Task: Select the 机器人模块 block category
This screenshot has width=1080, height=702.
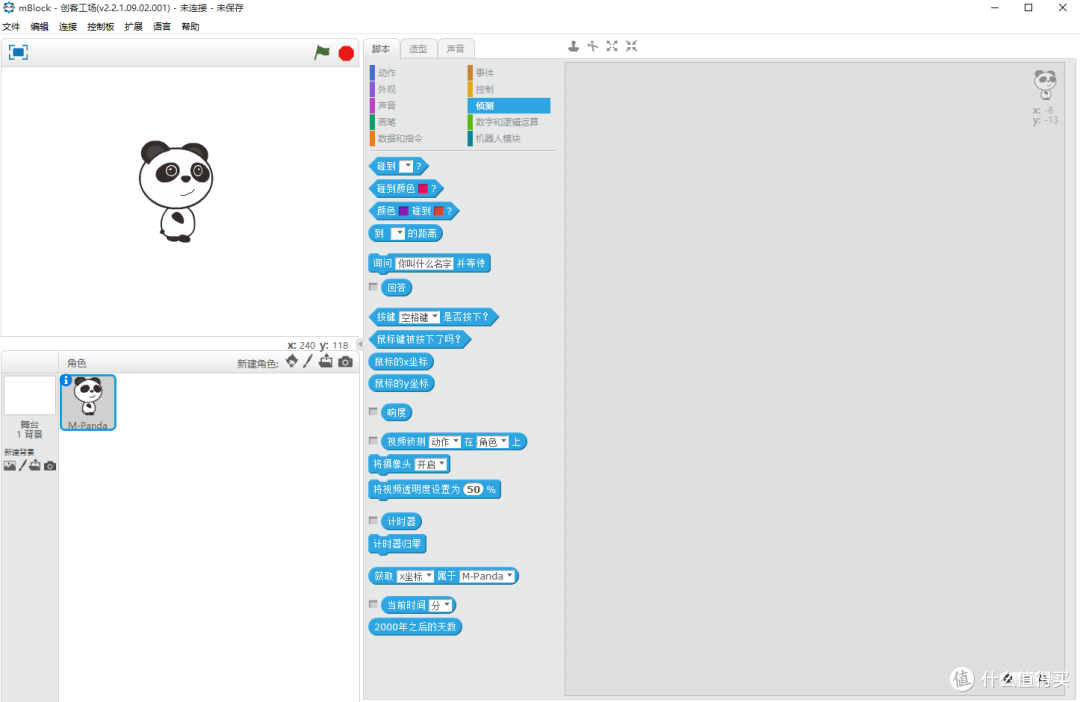Action: (497, 138)
